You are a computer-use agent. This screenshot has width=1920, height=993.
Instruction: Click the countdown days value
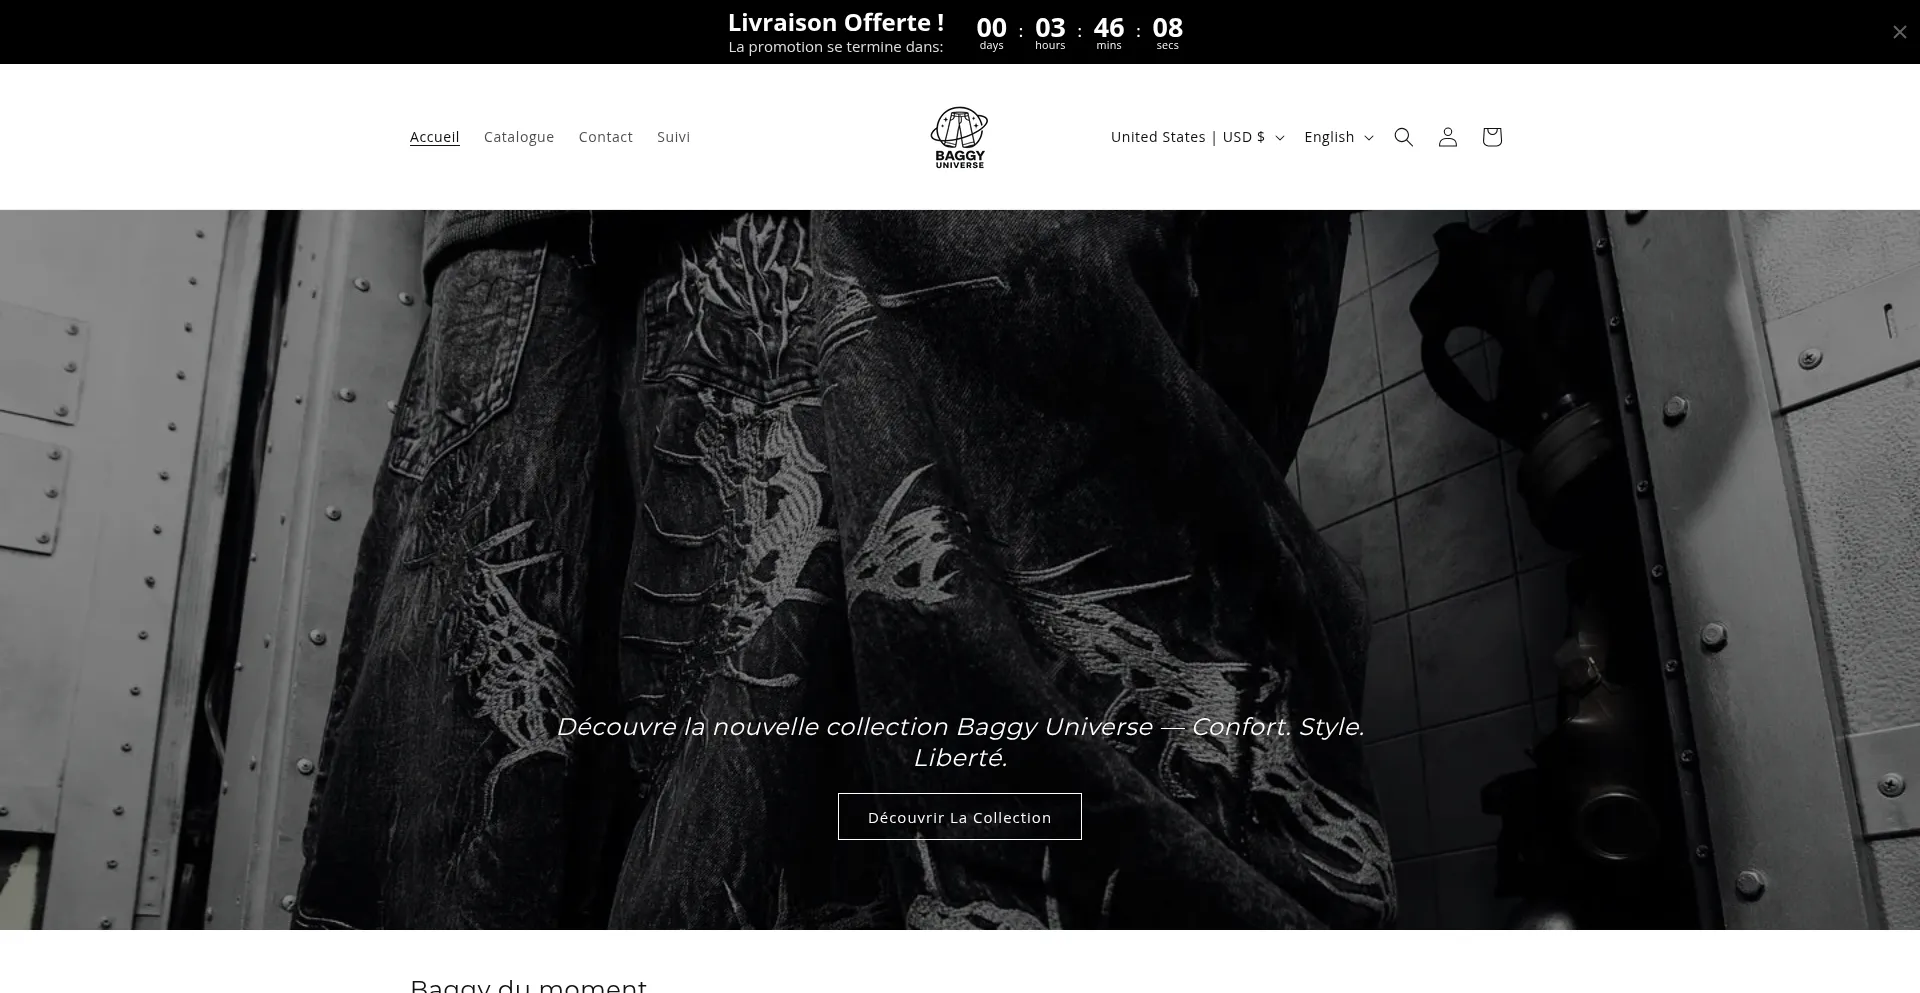click(x=991, y=28)
